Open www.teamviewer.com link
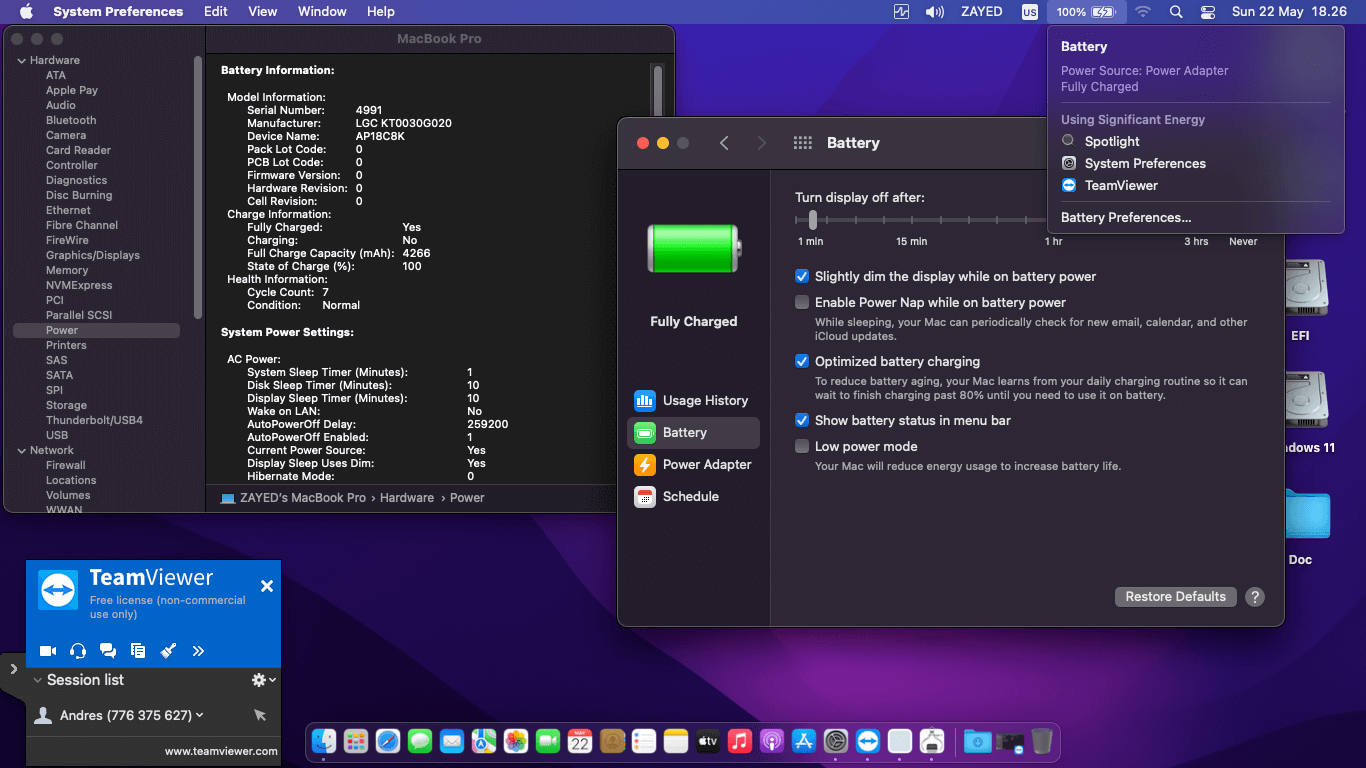 221,751
